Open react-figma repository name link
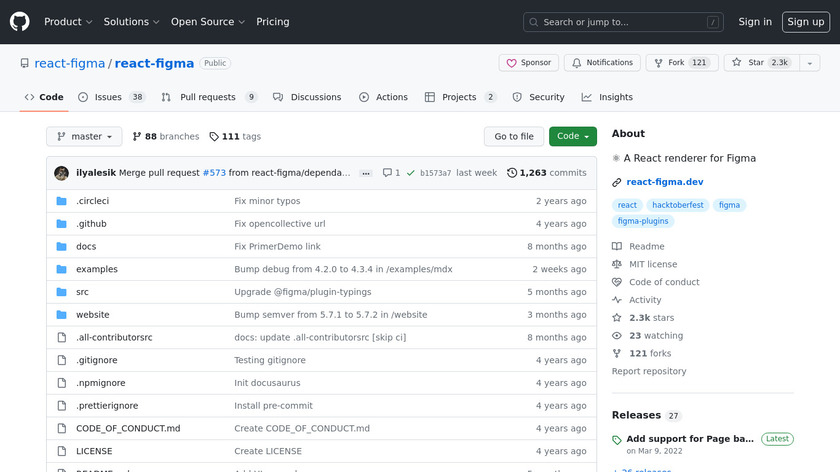The width and height of the screenshot is (840, 472). click(x=154, y=63)
